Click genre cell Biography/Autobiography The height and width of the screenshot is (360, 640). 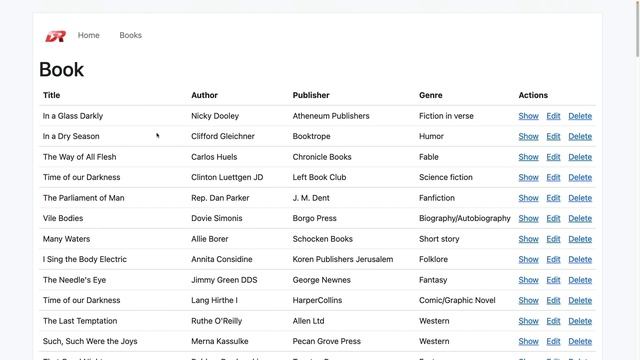click(x=464, y=218)
